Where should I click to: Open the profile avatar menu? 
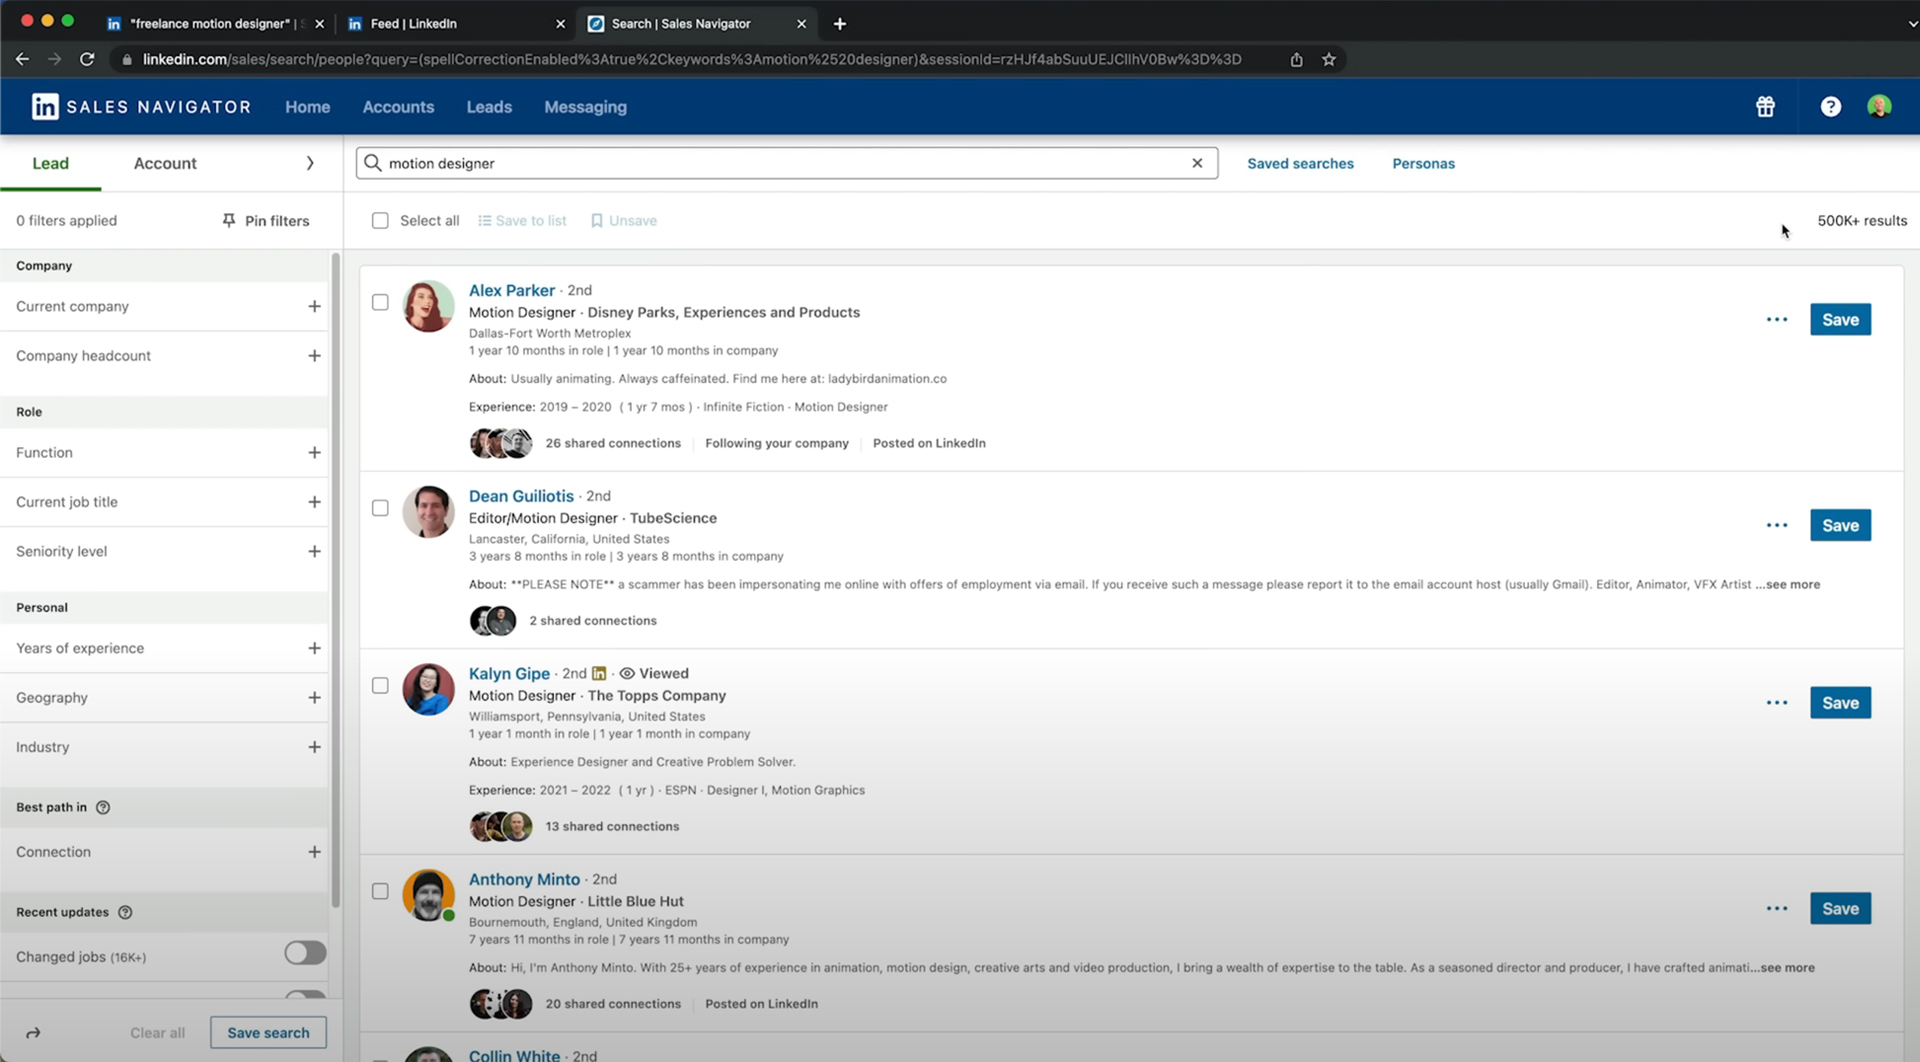tap(1879, 106)
